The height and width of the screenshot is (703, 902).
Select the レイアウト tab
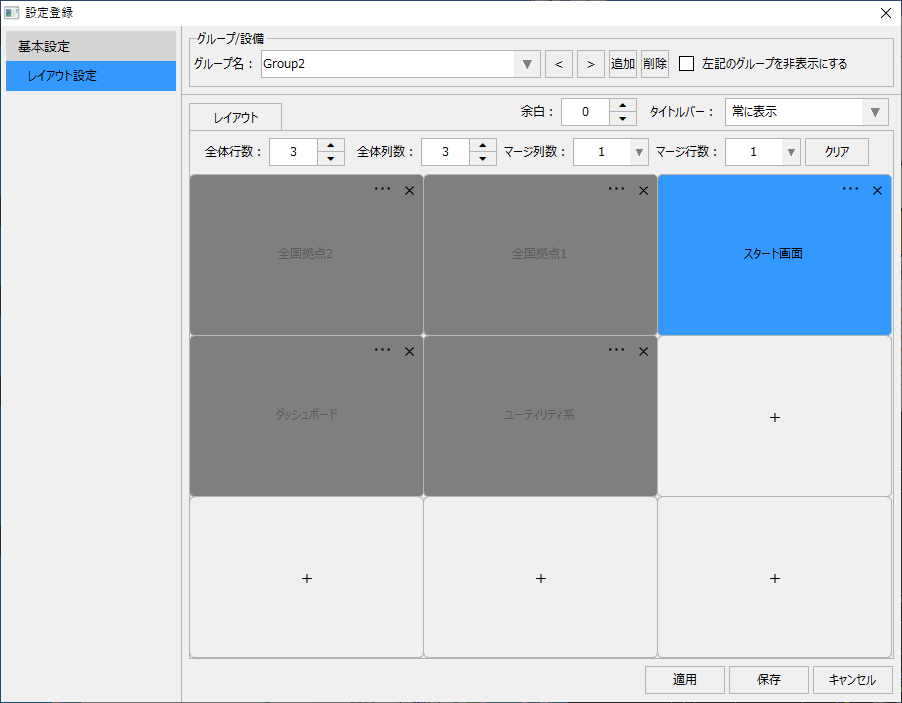click(x=235, y=116)
